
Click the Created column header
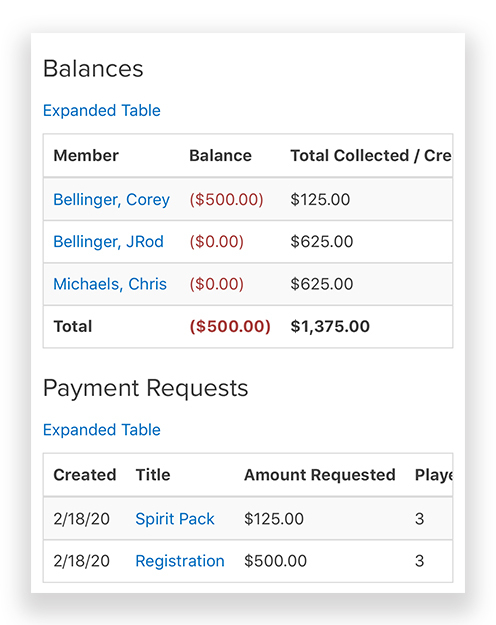[x=85, y=475]
